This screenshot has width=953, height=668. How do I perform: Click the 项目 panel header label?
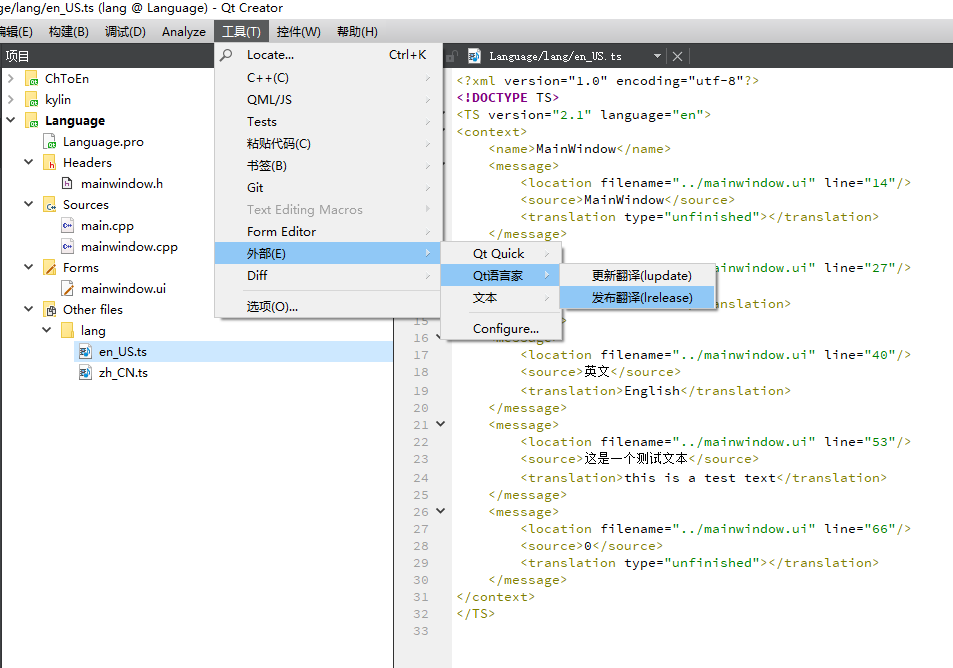[x=17, y=56]
